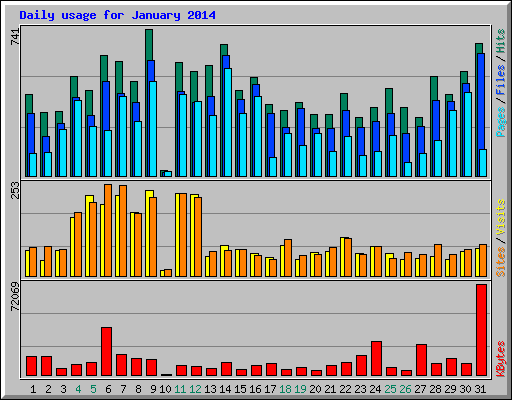
Task: Click the day 16 cyan Pages bar
Action: (258, 136)
